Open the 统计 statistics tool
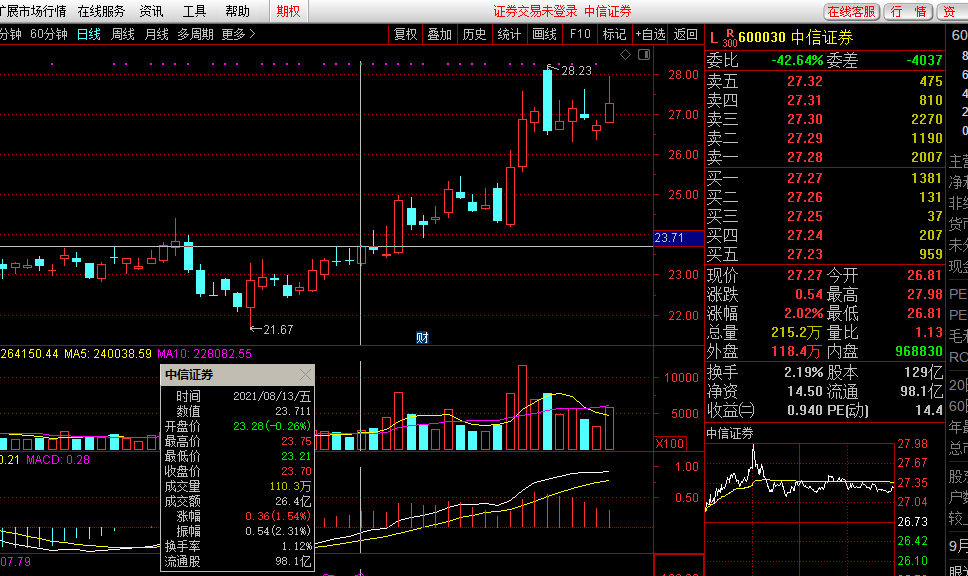Viewport: 968px width, 576px height. click(509, 35)
